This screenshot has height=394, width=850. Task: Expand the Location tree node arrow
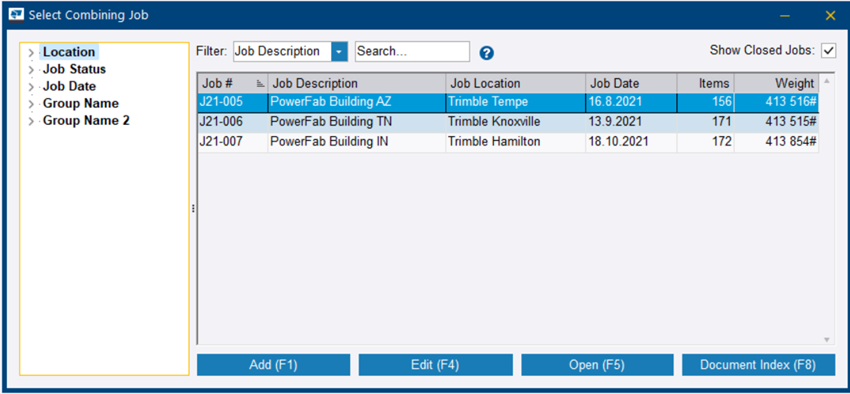tap(31, 53)
